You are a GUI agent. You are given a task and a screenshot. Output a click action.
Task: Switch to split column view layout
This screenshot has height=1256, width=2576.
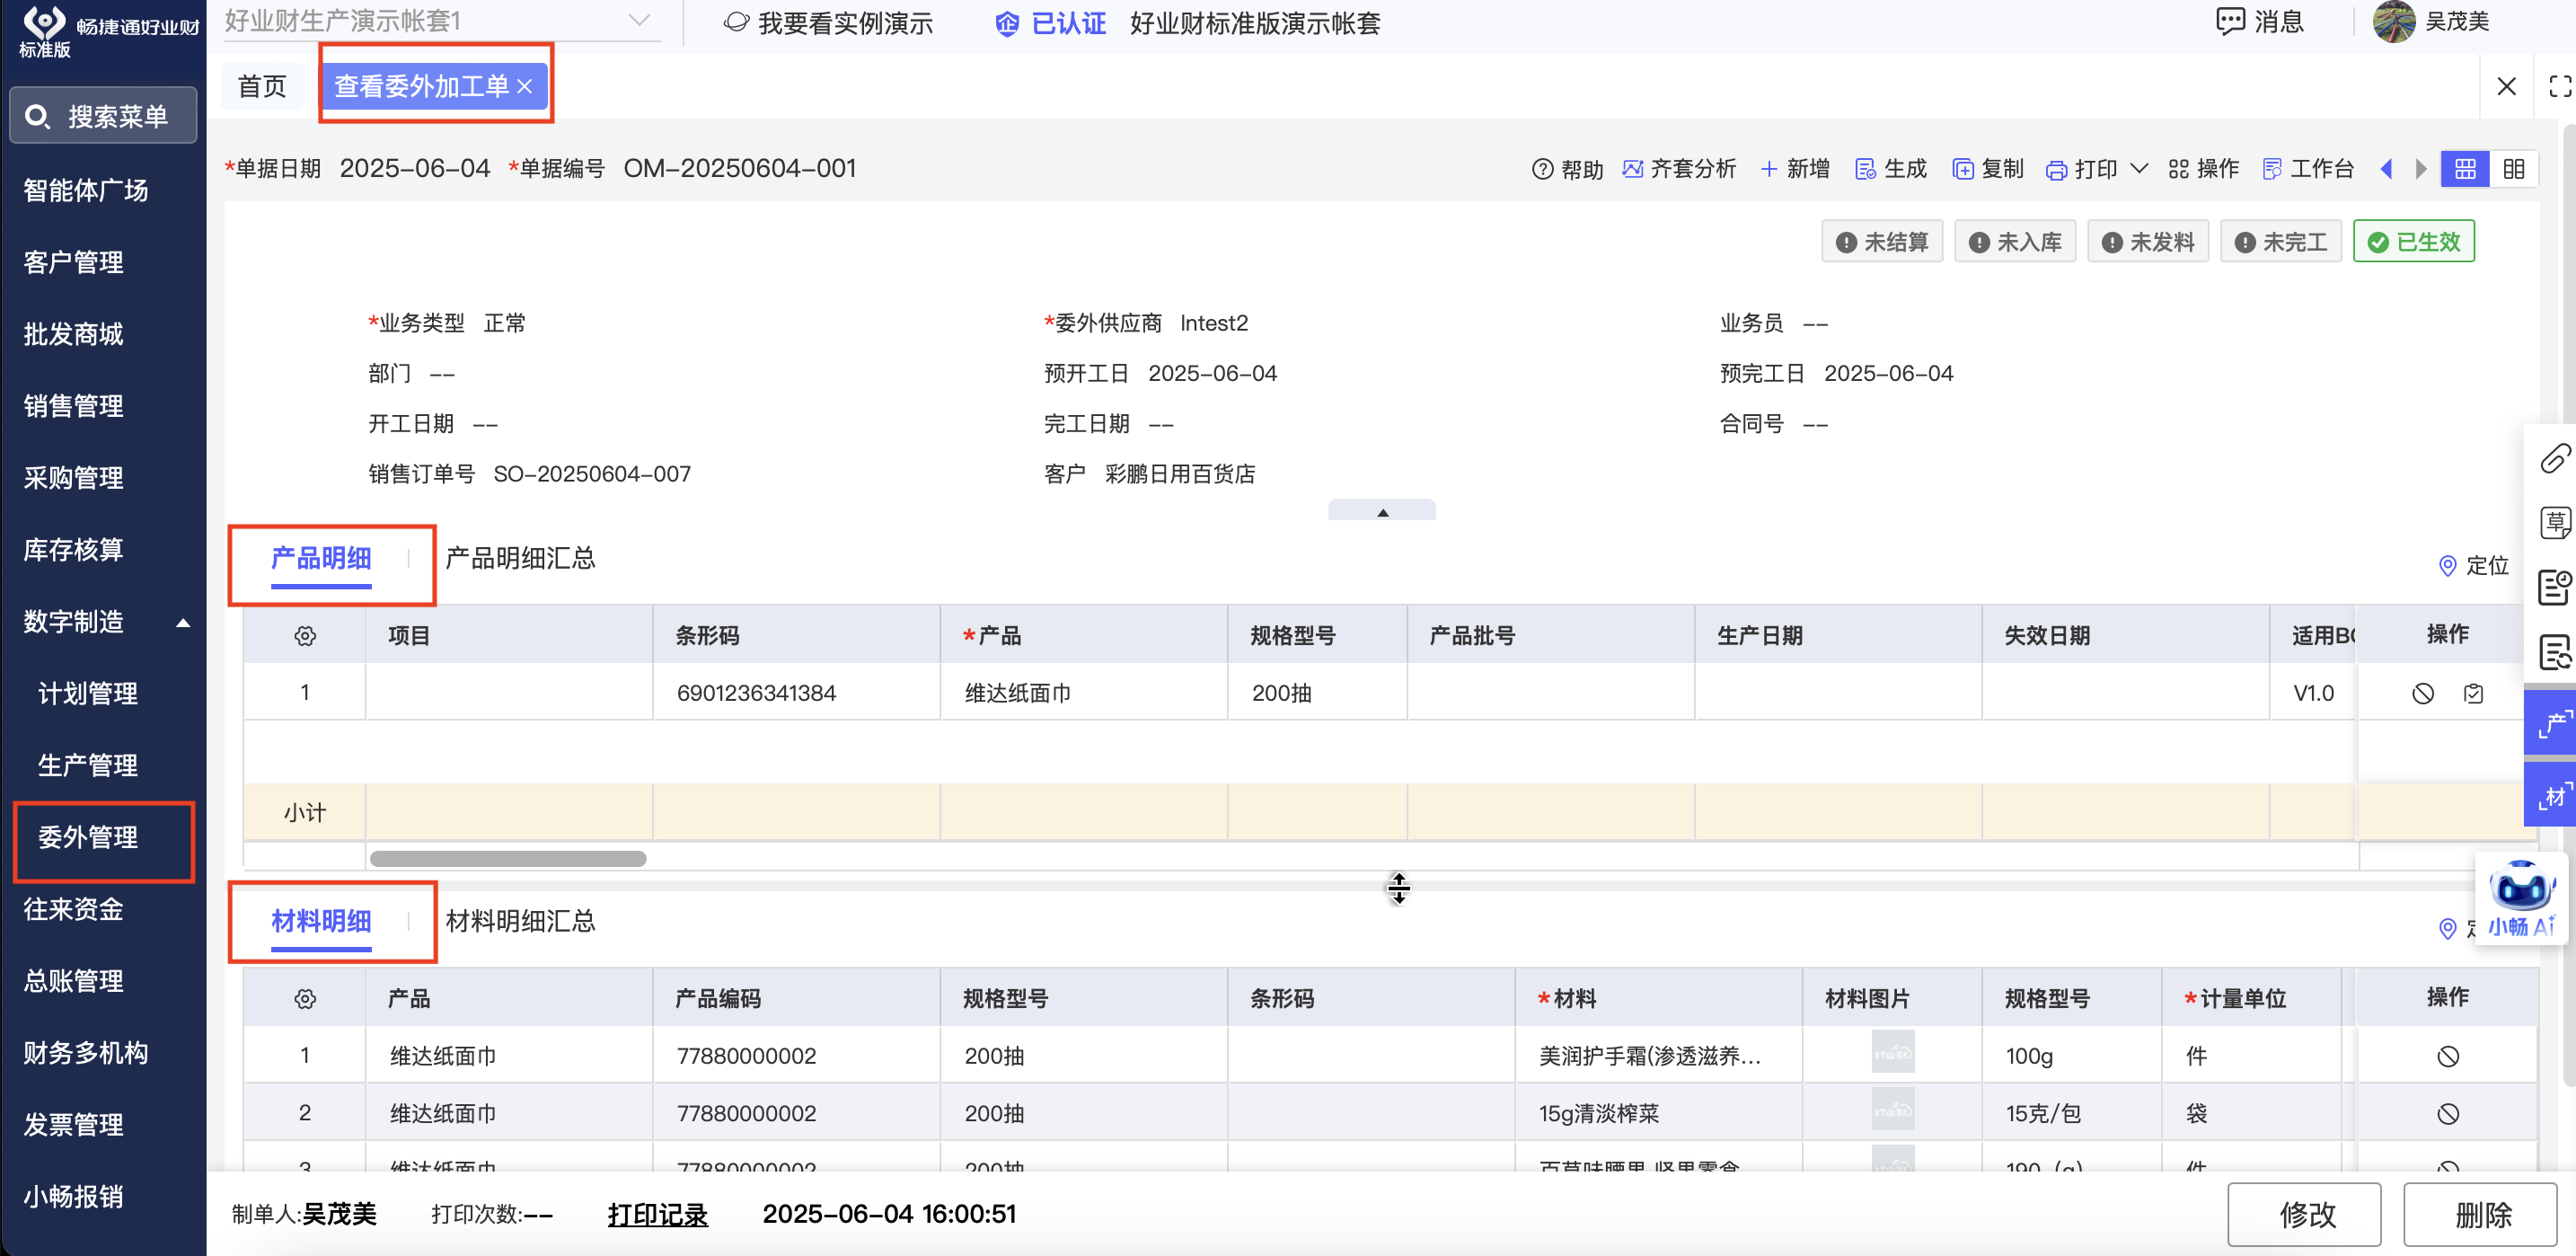coord(2514,169)
